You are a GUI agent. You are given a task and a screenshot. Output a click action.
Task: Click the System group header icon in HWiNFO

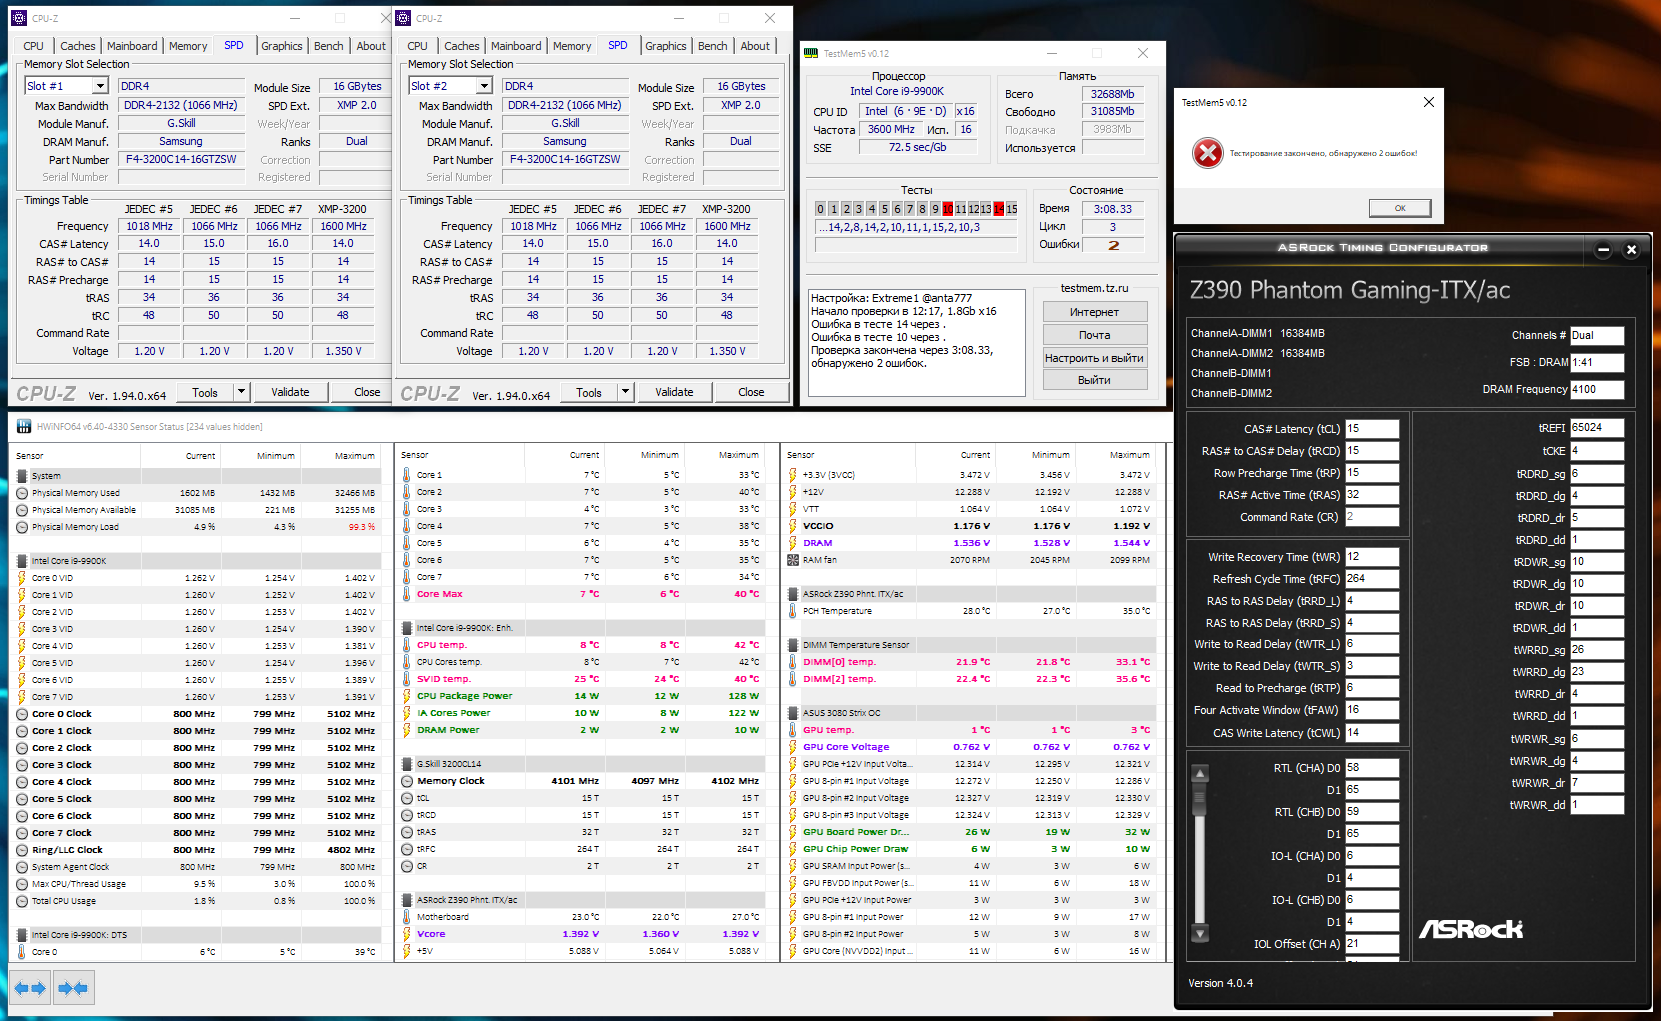[x=22, y=476]
